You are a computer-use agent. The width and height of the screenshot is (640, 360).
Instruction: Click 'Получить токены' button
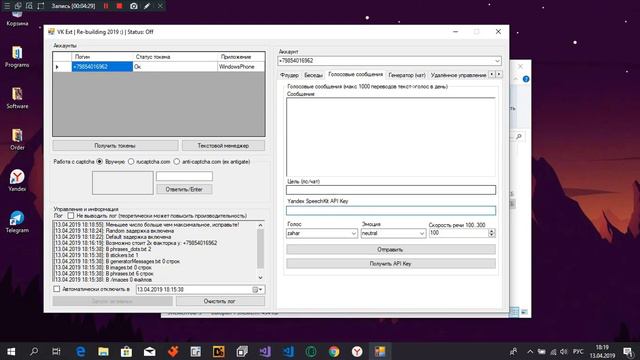point(115,145)
